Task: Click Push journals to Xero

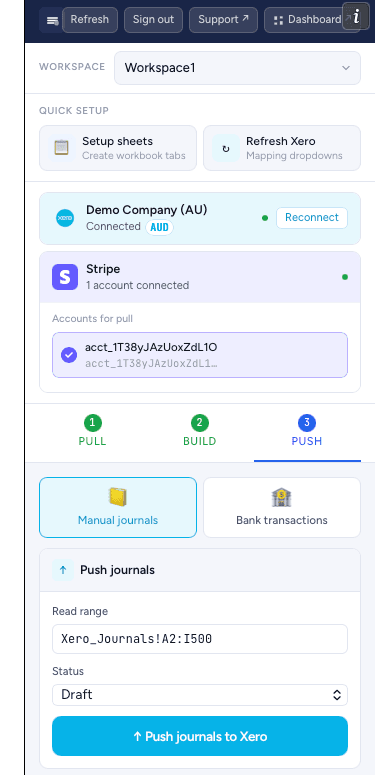Action: pyautogui.click(x=200, y=736)
